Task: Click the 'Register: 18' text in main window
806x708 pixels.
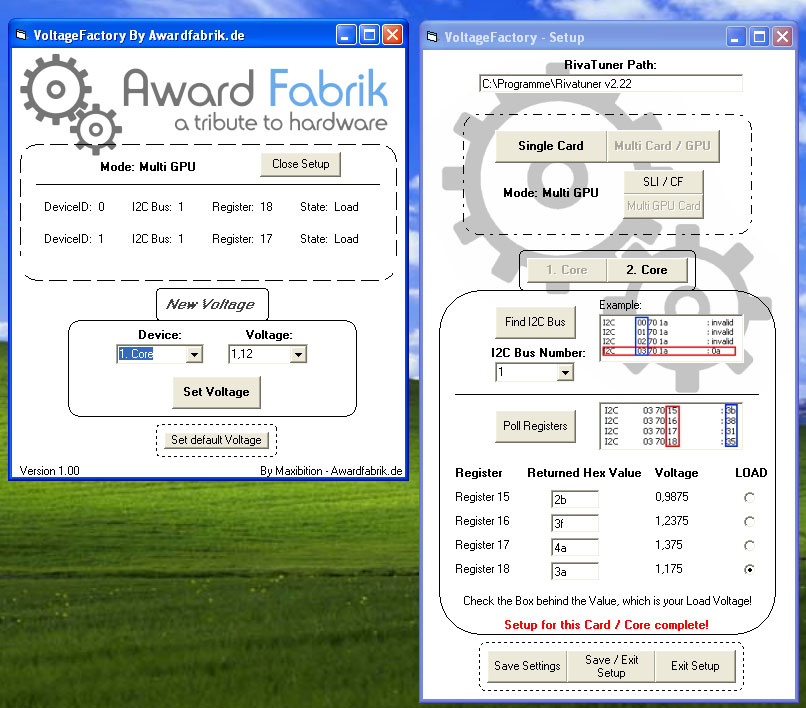Action: 242,207
